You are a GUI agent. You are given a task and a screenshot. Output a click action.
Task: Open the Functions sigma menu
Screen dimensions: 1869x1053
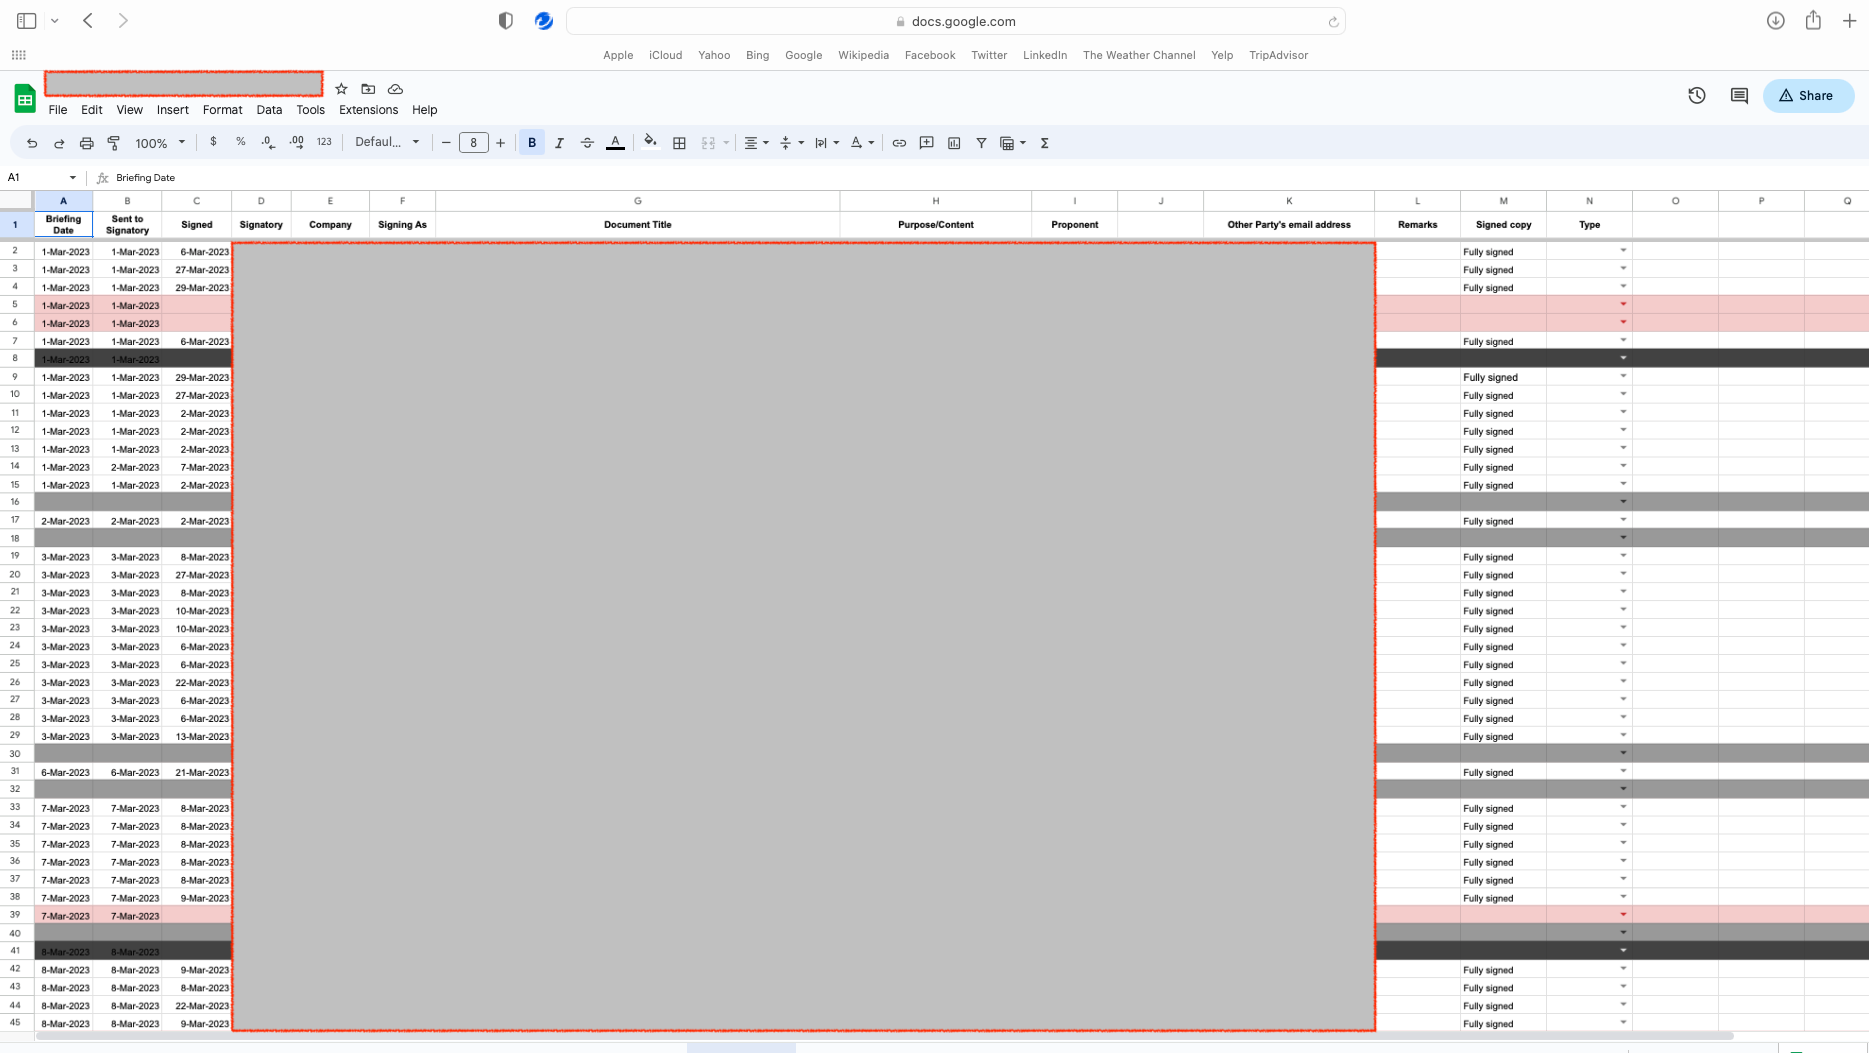point(1045,143)
